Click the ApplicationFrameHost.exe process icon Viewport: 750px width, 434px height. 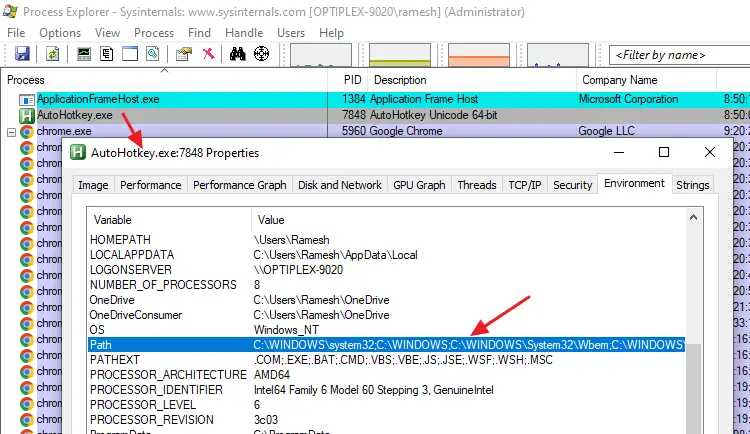tap(26, 100)
